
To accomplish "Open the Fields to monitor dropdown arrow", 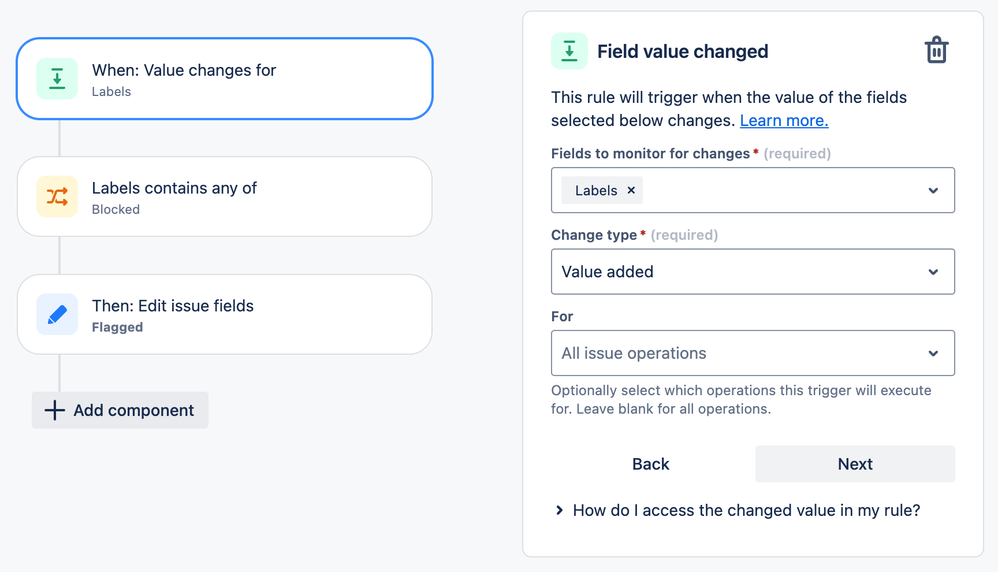I will pyautogui.click(x=933, y=190).
